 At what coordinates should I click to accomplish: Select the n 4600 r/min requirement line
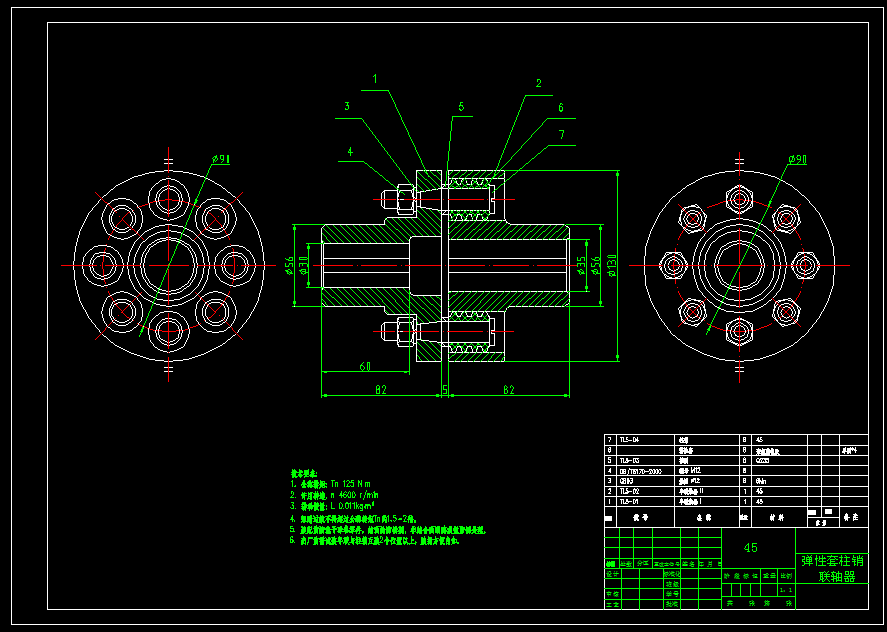tap(334, 495)
